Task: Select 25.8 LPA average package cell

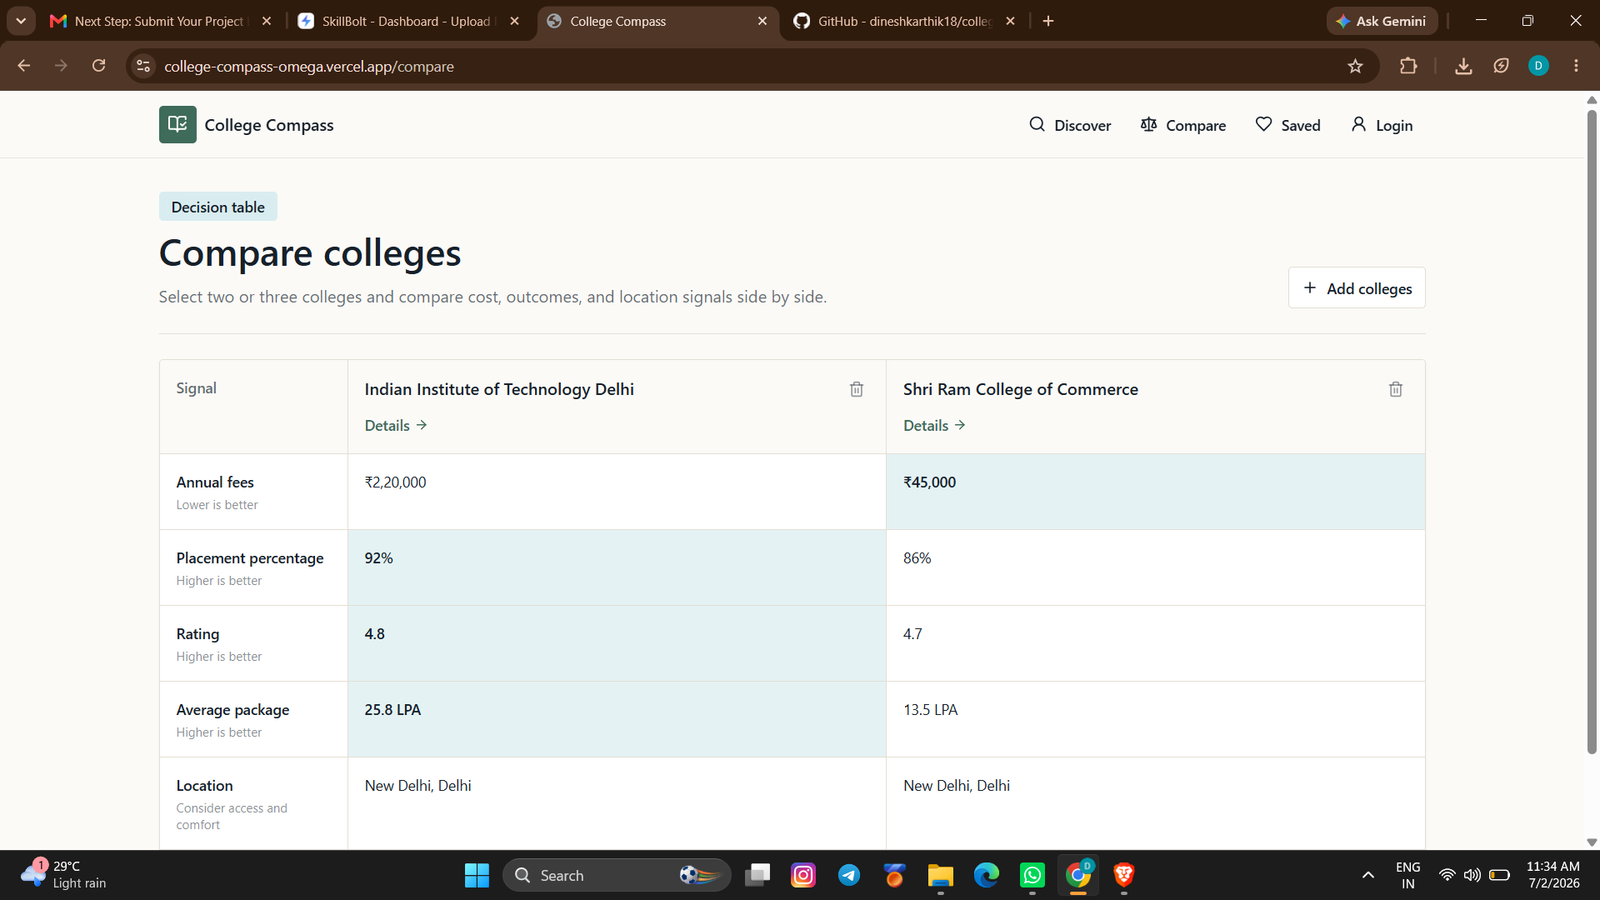Action: 617,720
